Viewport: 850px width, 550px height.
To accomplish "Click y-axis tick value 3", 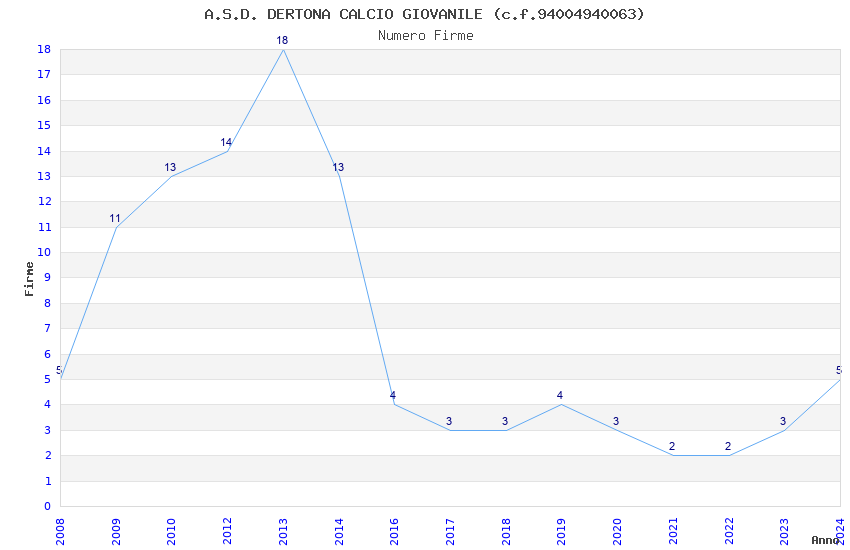I will 48,430.
